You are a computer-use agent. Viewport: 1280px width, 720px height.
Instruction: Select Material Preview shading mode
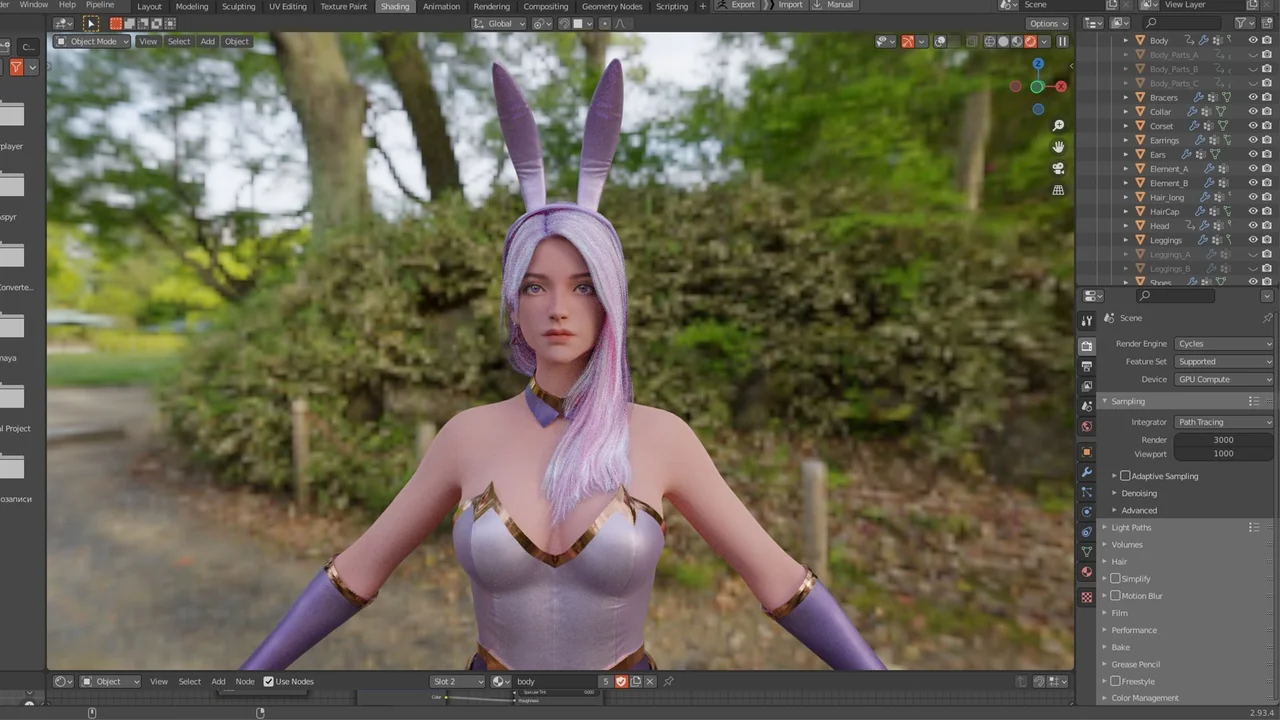tap(1017, 42)
